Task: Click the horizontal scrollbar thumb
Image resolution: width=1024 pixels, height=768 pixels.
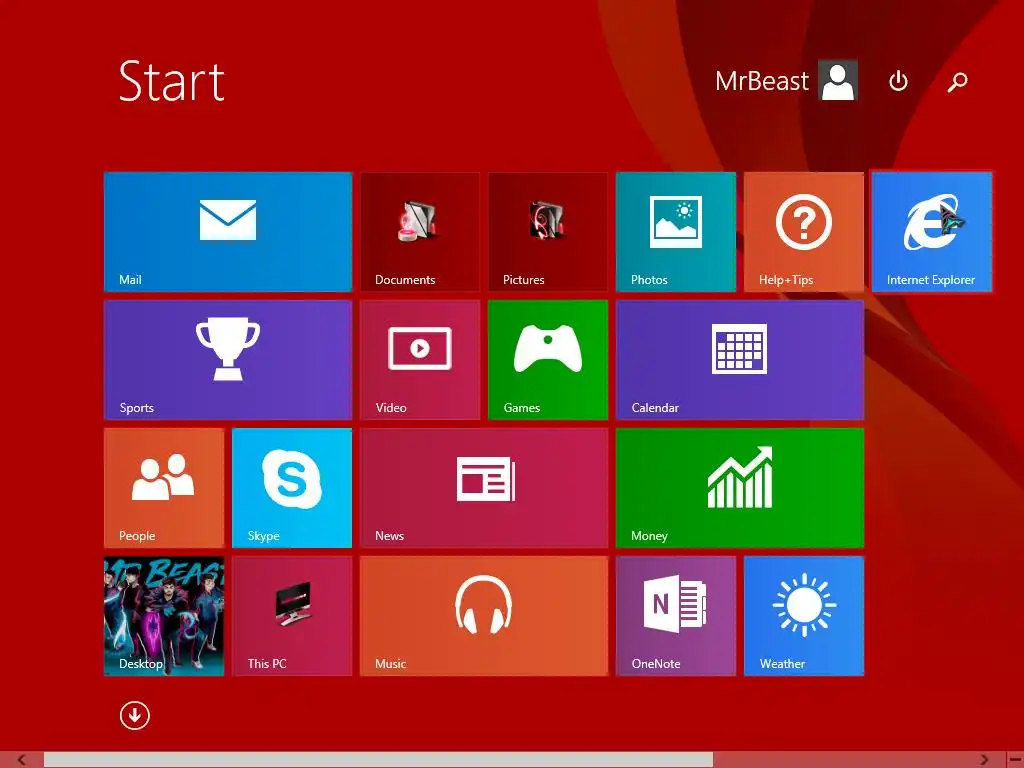Action: click(378, 760)
